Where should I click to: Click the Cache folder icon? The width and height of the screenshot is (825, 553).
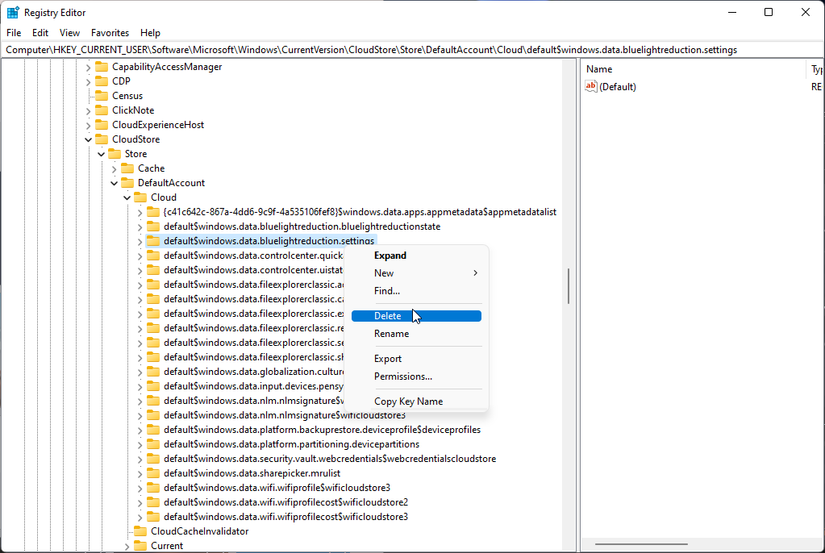point(127,168)
